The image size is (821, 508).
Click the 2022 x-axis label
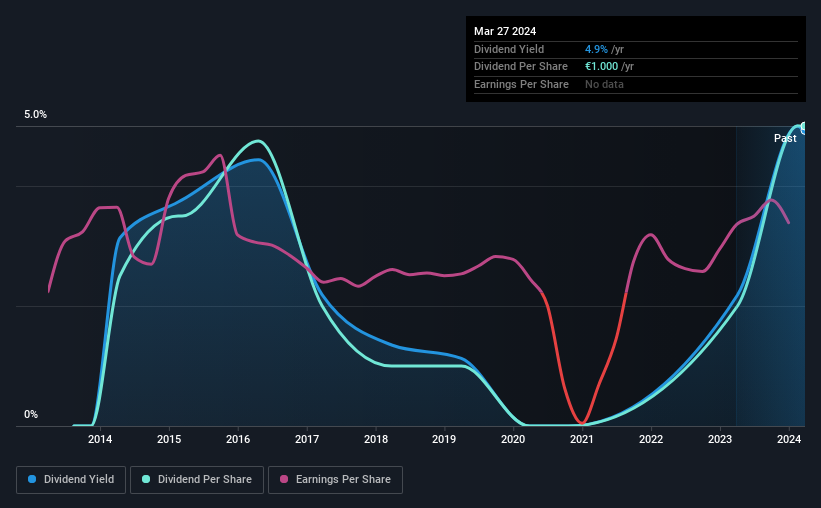[651, 439]
